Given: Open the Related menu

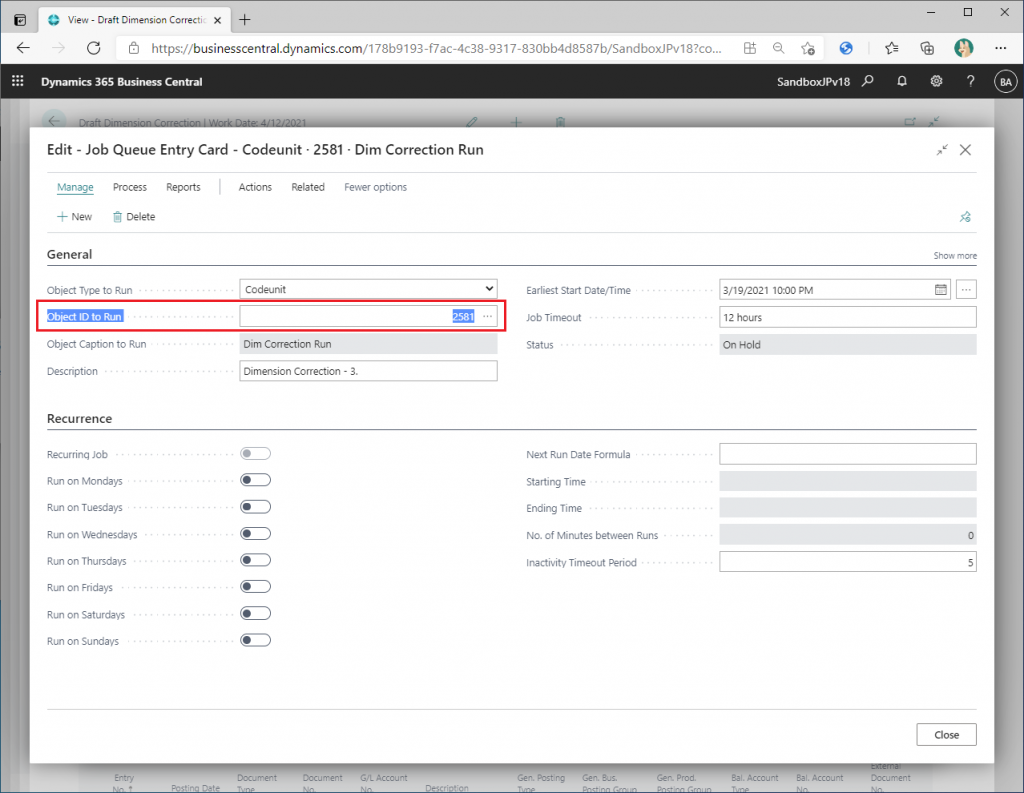Looking at the screenshot, I should coord(308,187).
